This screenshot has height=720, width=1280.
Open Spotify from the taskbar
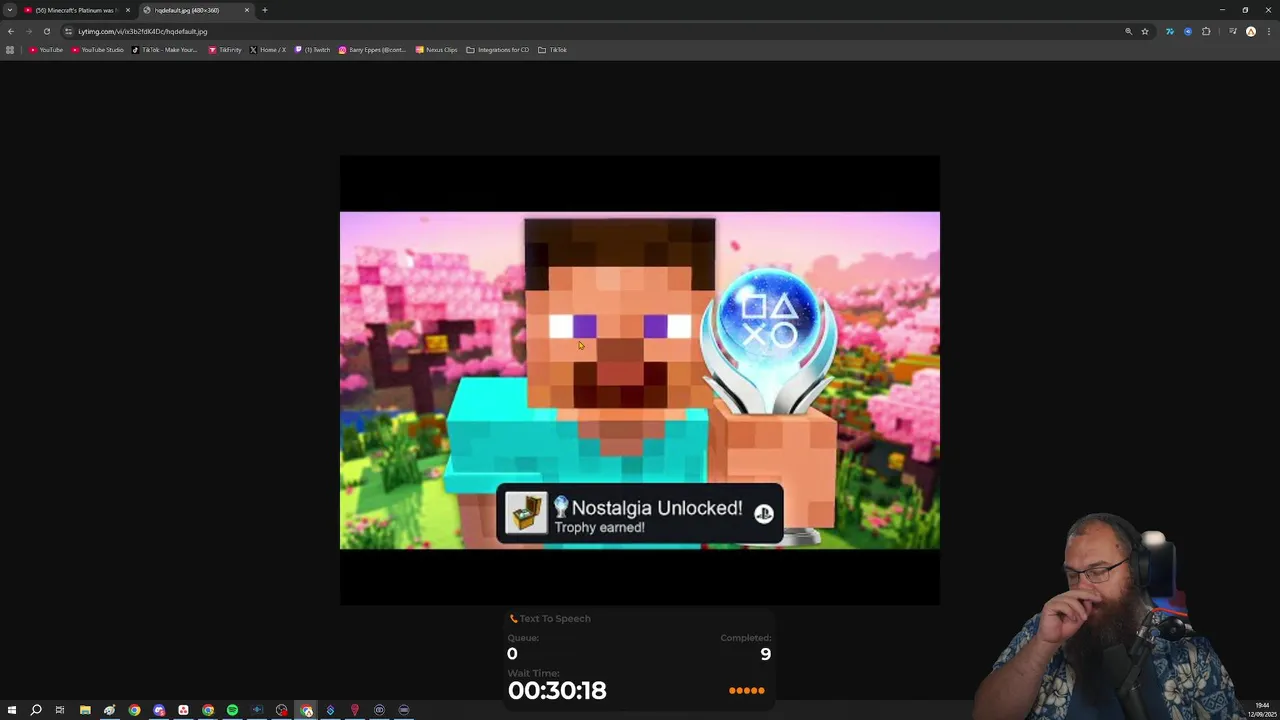click(232, 710)
